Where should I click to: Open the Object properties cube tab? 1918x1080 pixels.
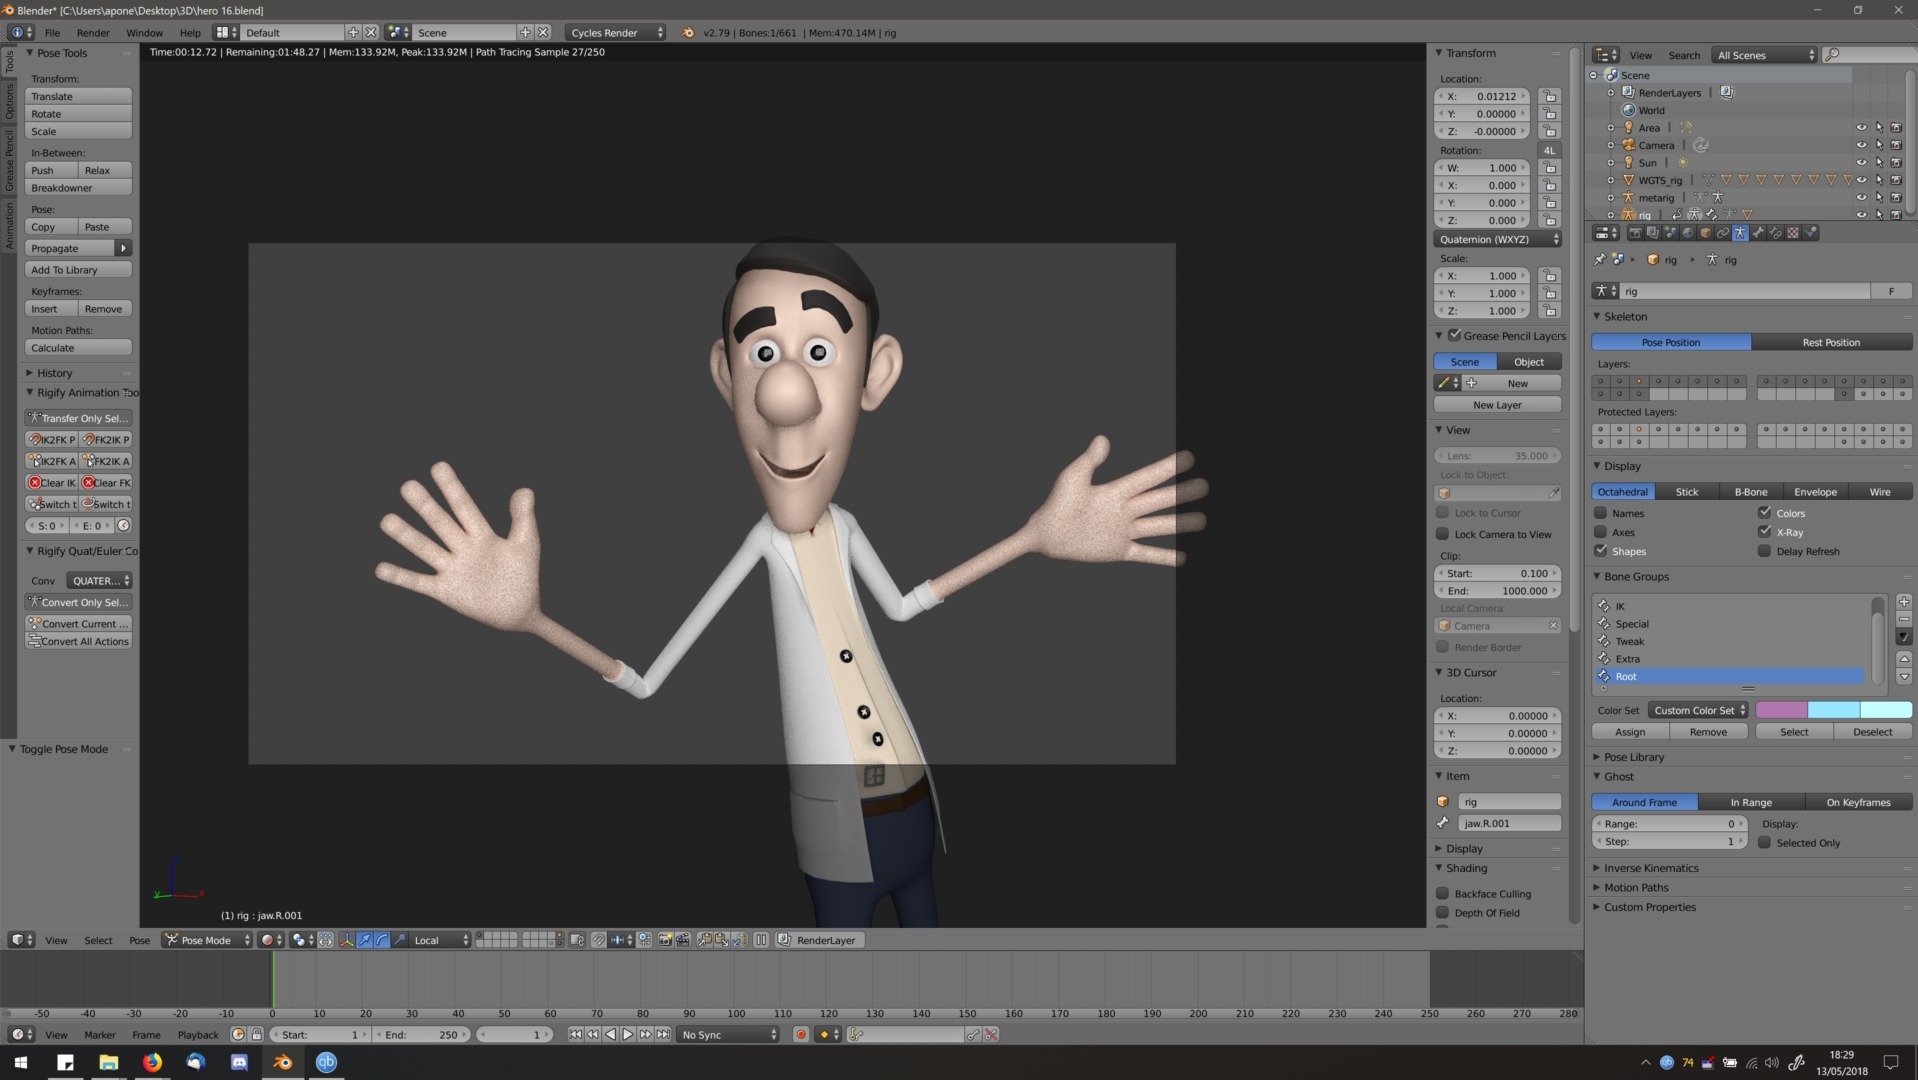[1706, 233]
